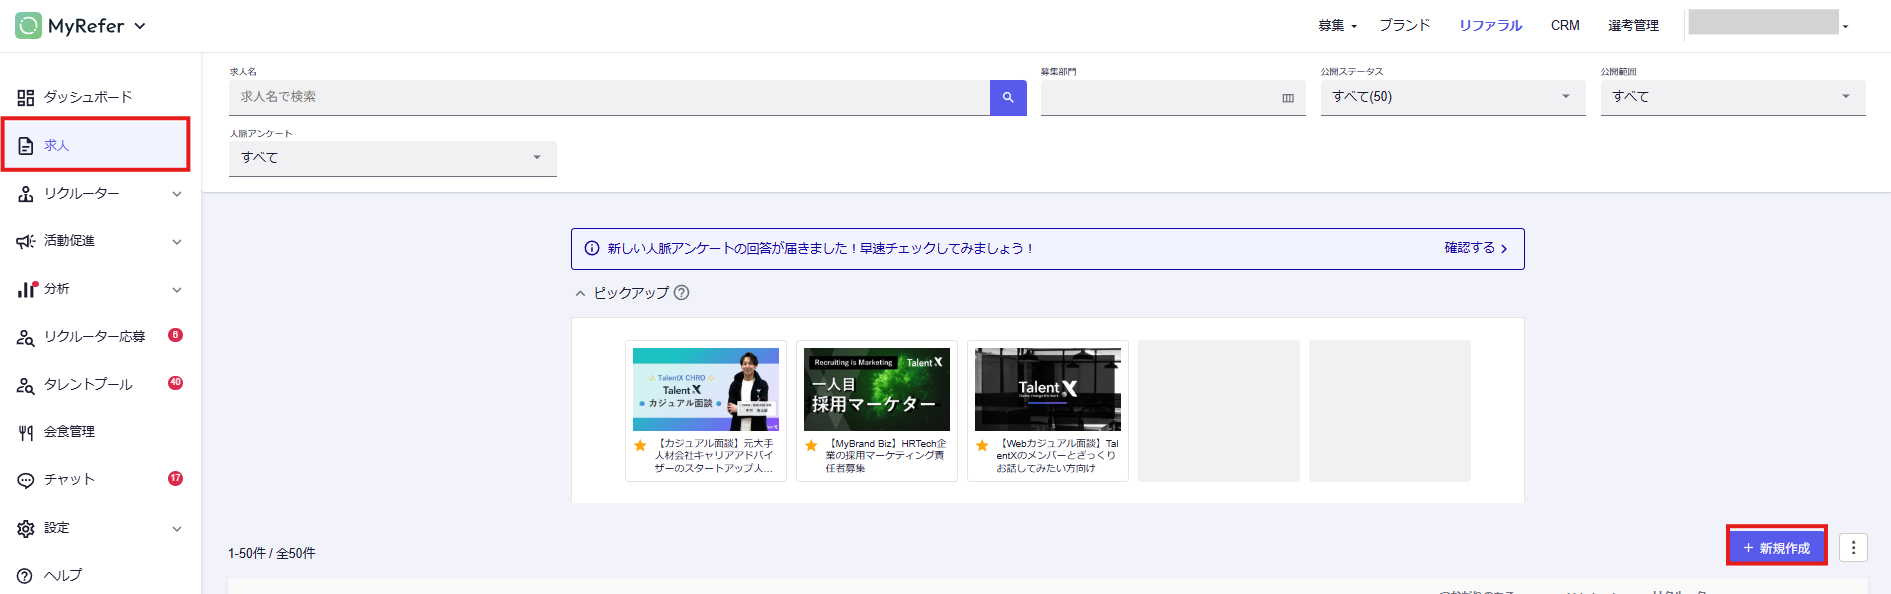Collapse the ピックアップ section
Screen dimensions: 1891x594
(x=580, y=293)
